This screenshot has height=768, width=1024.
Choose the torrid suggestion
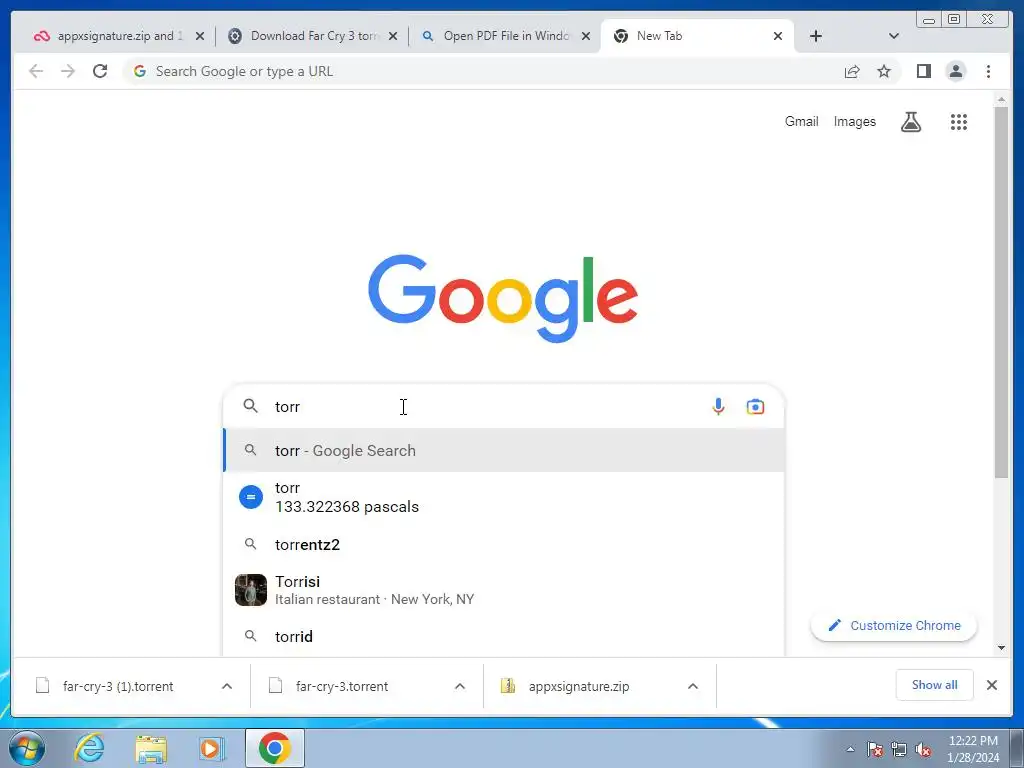pyautogui.click(x=504, y=636)
